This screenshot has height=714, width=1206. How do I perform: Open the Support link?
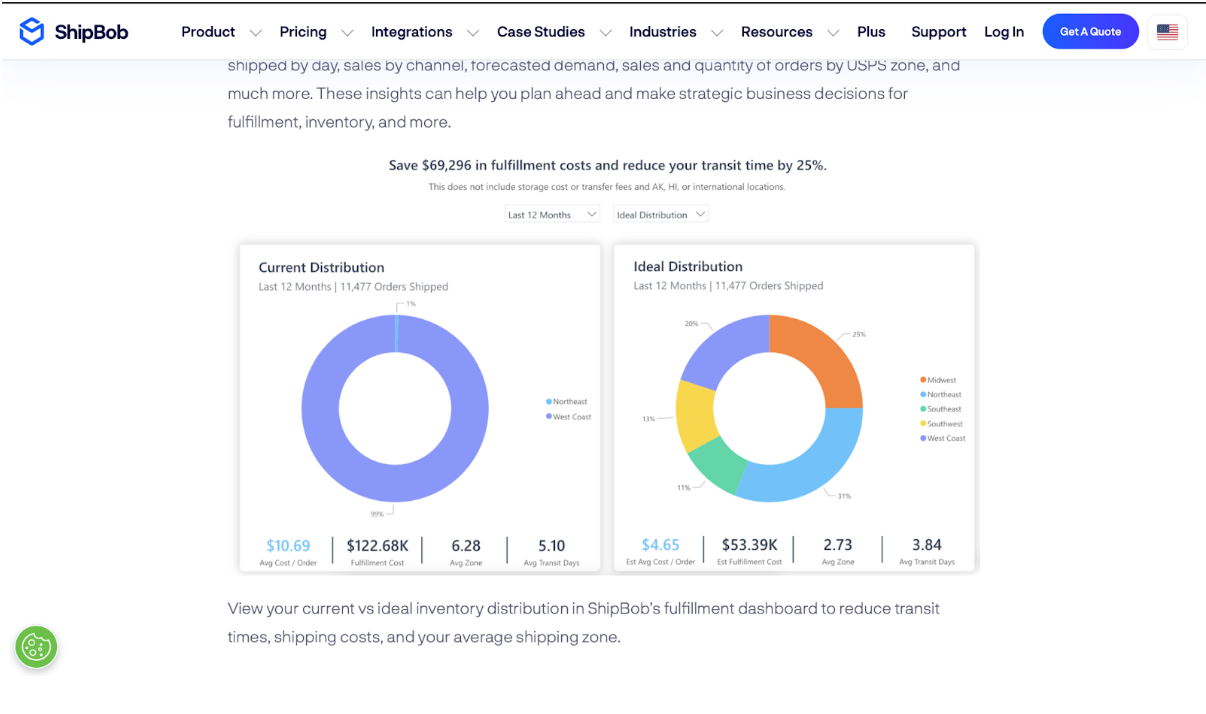(938, 32)
